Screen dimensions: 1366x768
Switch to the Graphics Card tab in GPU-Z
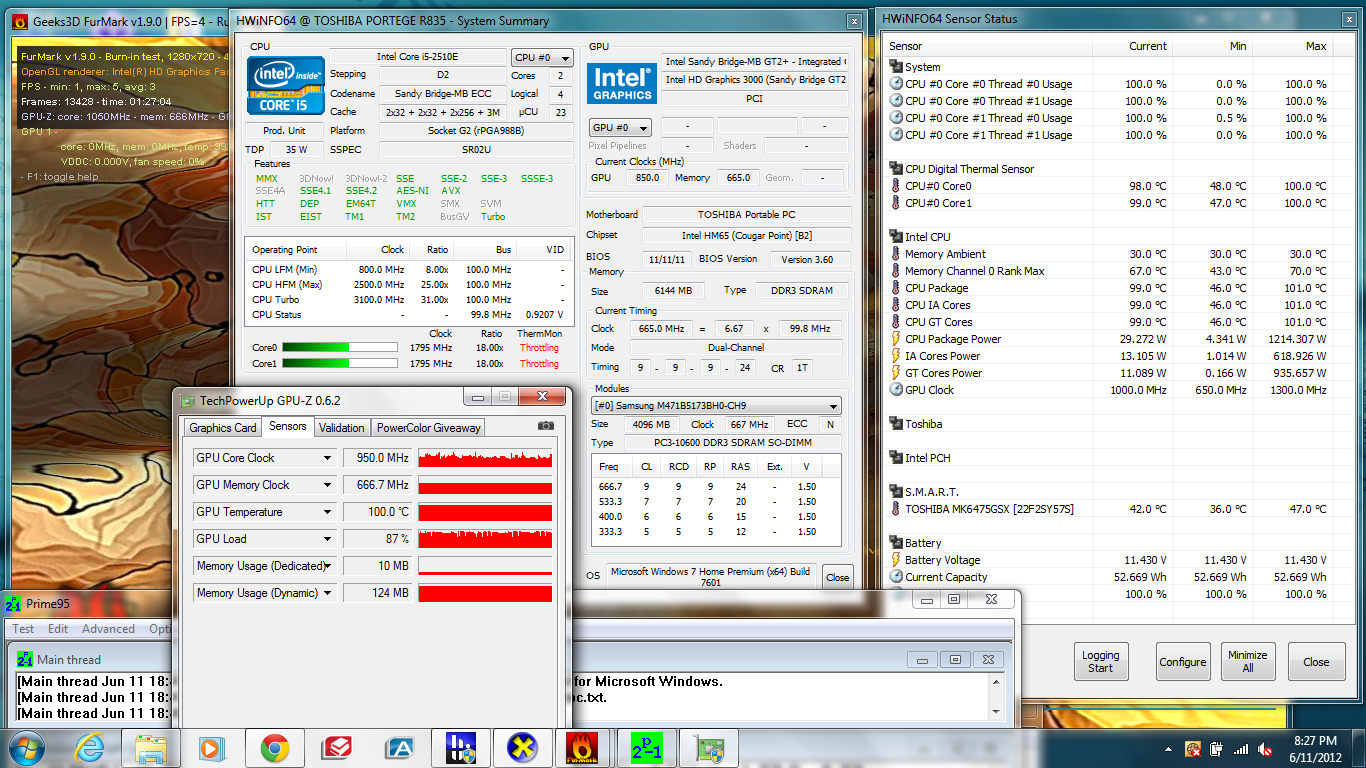click(x=223, y=428)
